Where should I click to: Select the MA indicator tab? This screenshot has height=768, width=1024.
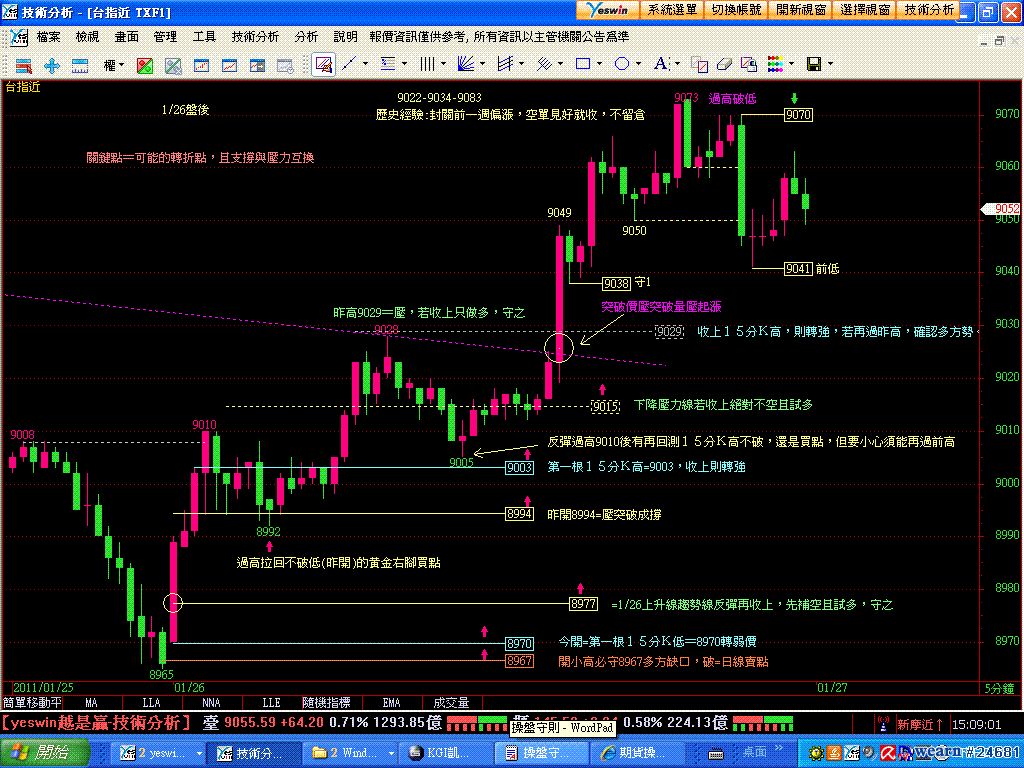coord(91,703)
